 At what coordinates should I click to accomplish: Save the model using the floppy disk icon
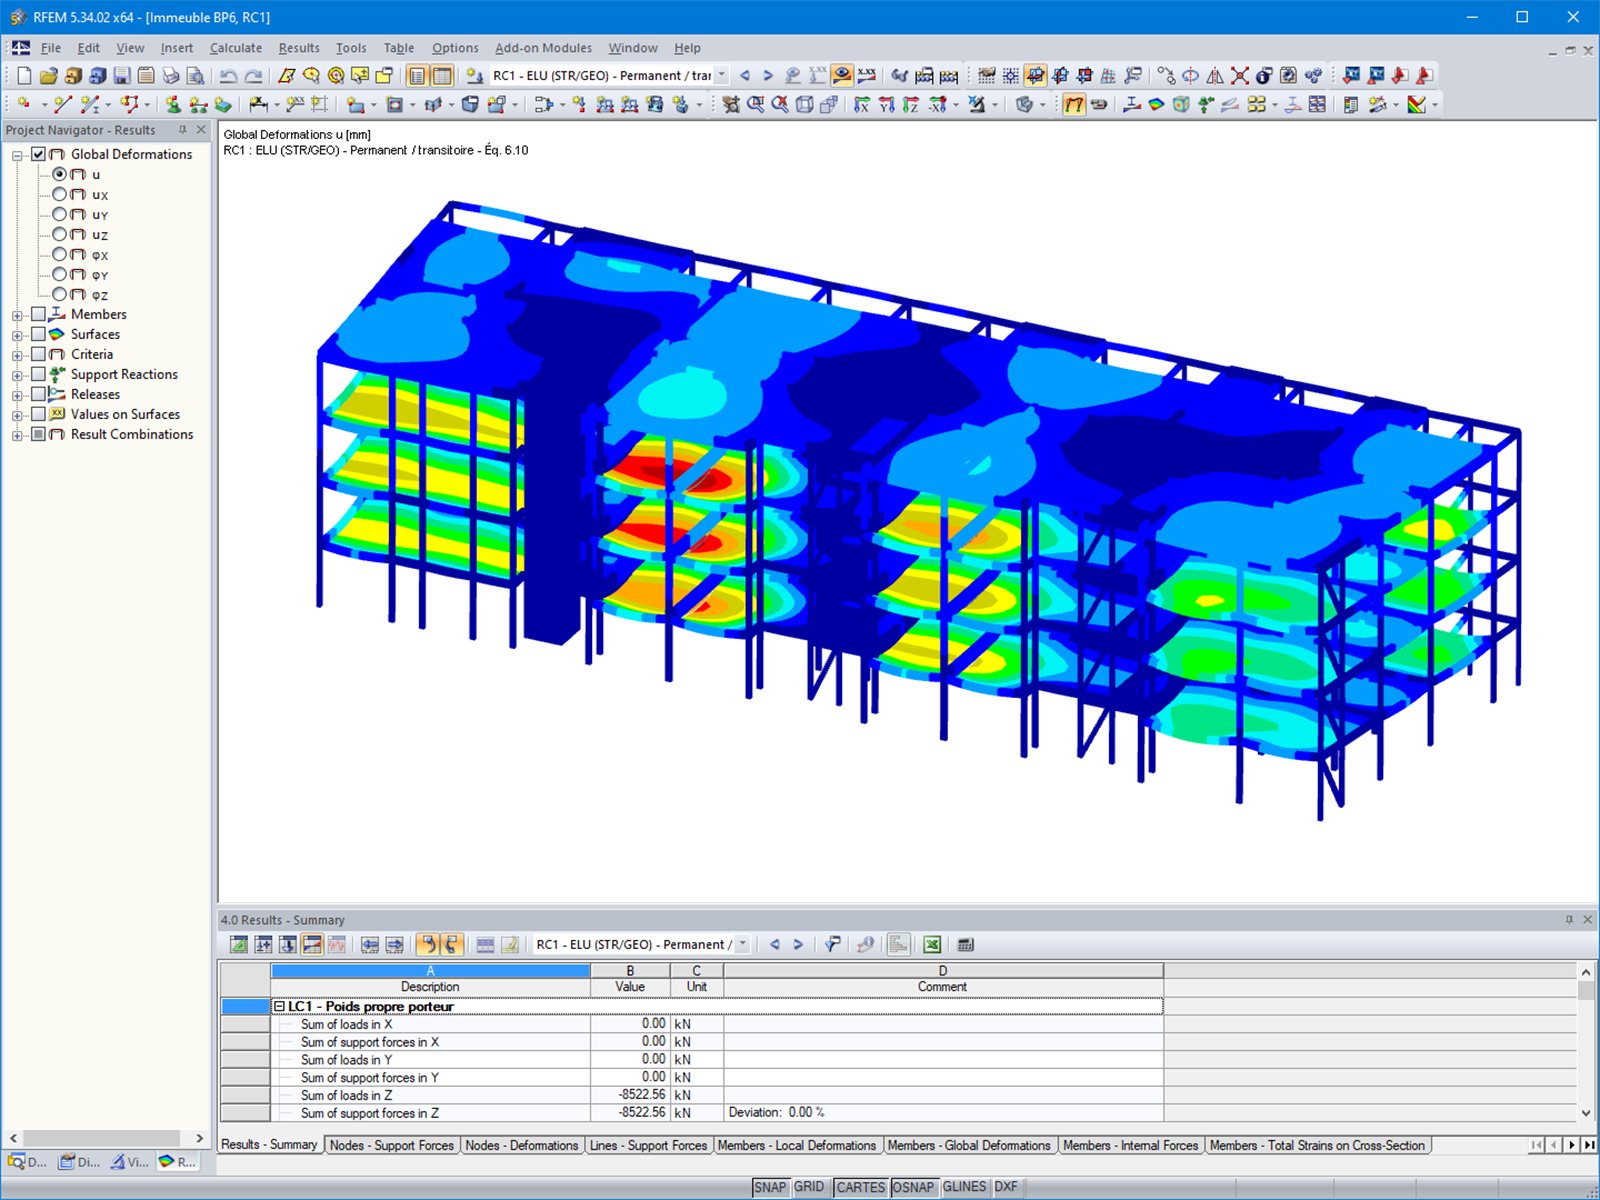coord(122,76)
